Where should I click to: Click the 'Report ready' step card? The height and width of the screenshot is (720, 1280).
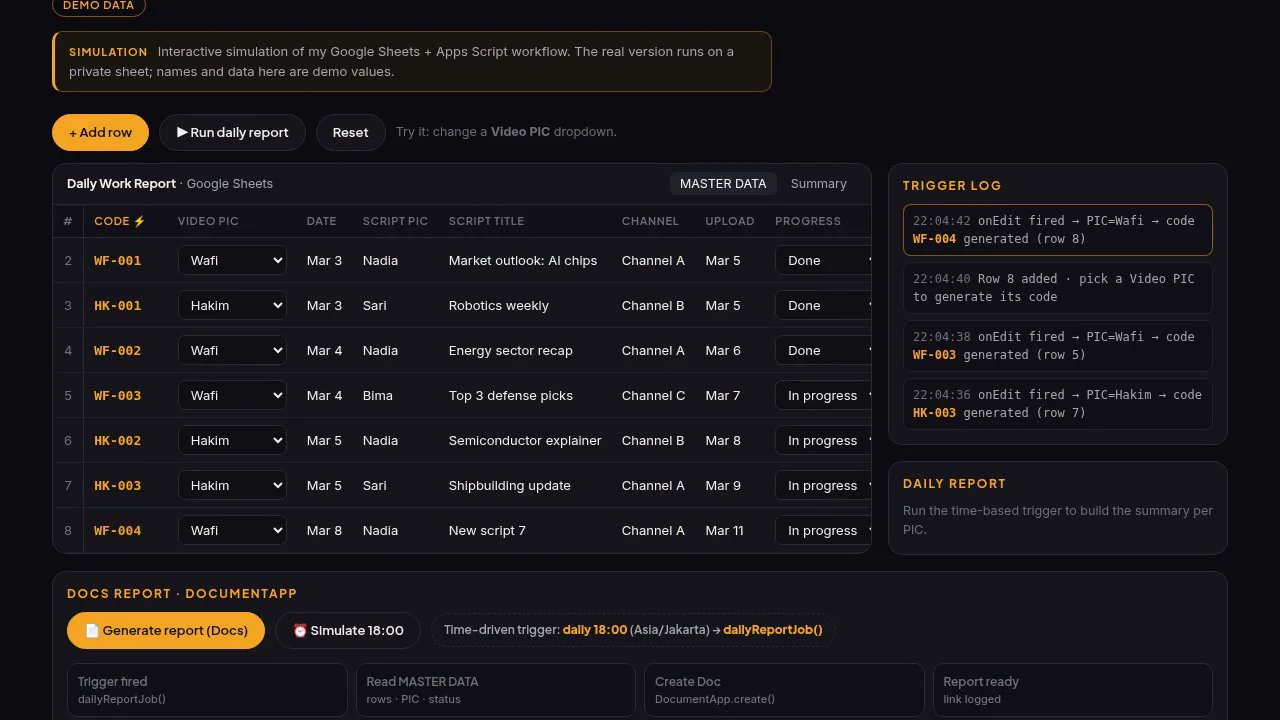pyautogui.click(x=1073, y=690)
